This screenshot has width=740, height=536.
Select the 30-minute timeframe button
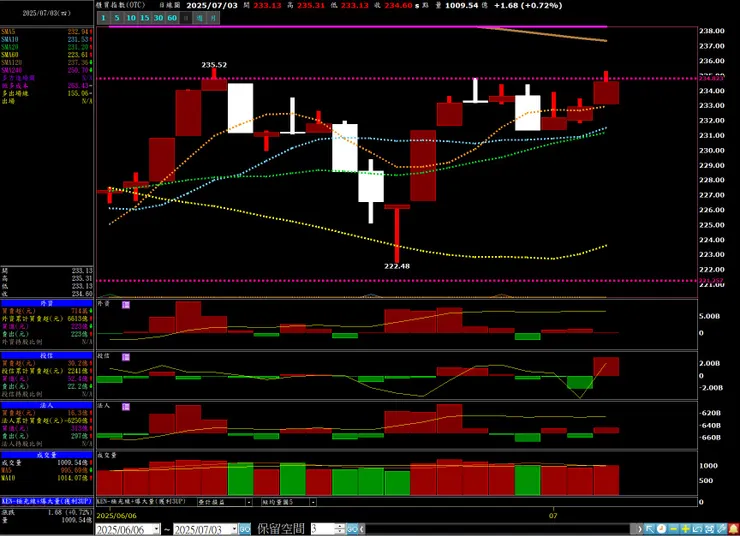pyautogui.click(x=159, y=18)
